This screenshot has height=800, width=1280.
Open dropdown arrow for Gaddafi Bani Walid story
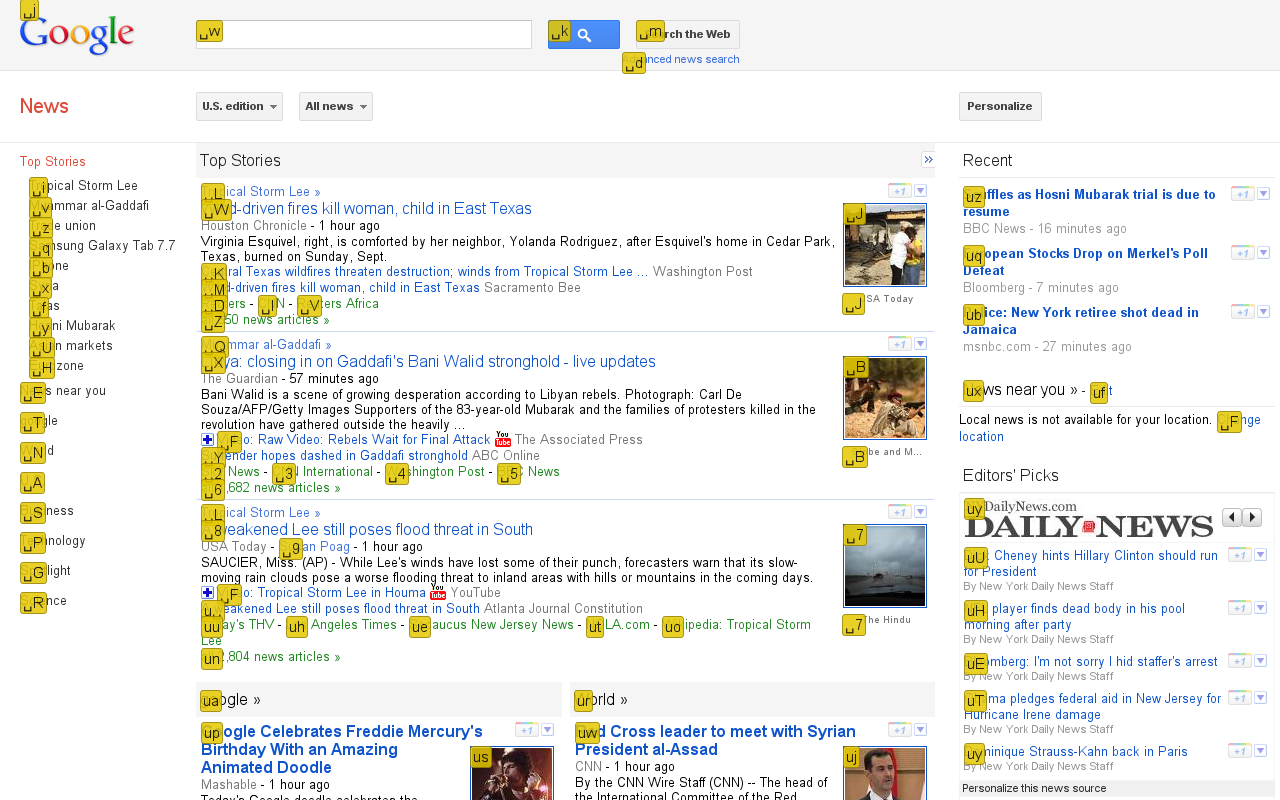920,344
